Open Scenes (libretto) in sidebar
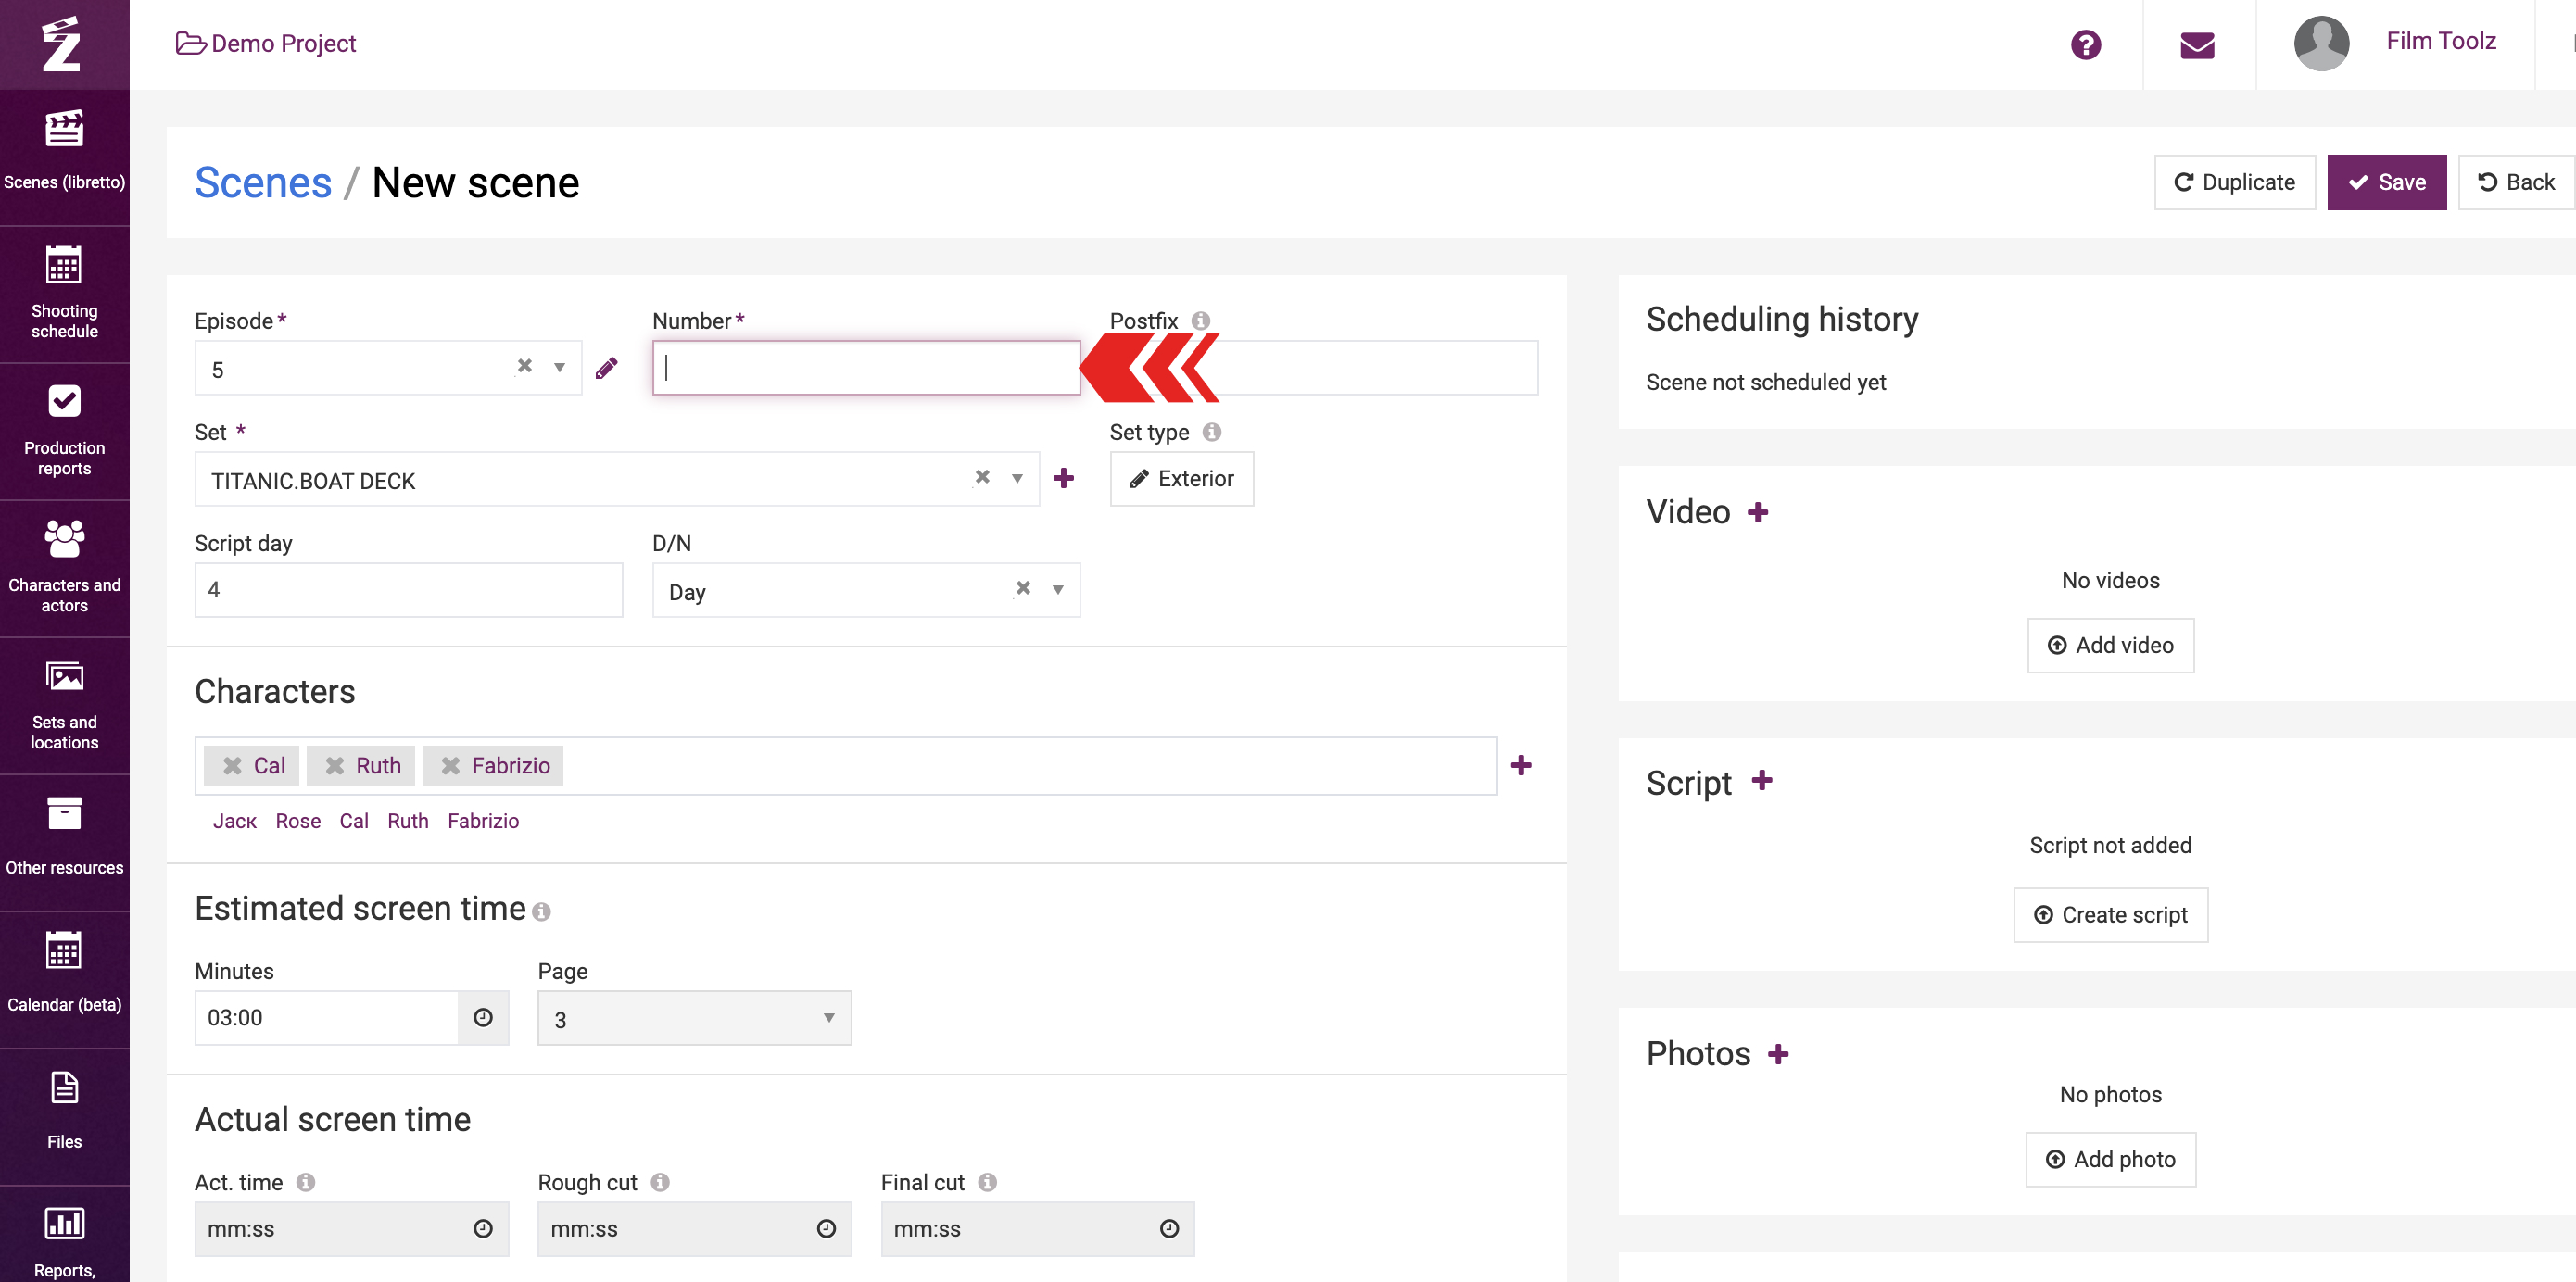Viewport: 2576px width, 1282px height. (x=64, y=152)
